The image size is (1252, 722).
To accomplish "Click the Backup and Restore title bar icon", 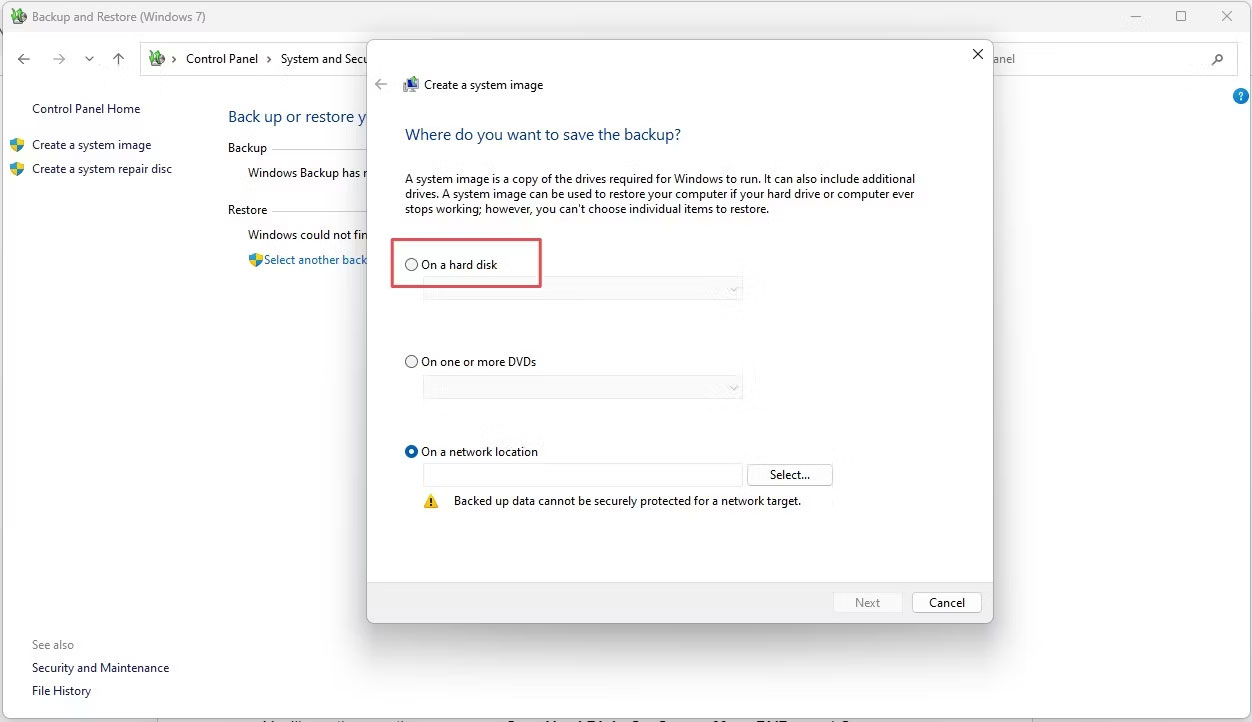I will (x=18, y=17).
